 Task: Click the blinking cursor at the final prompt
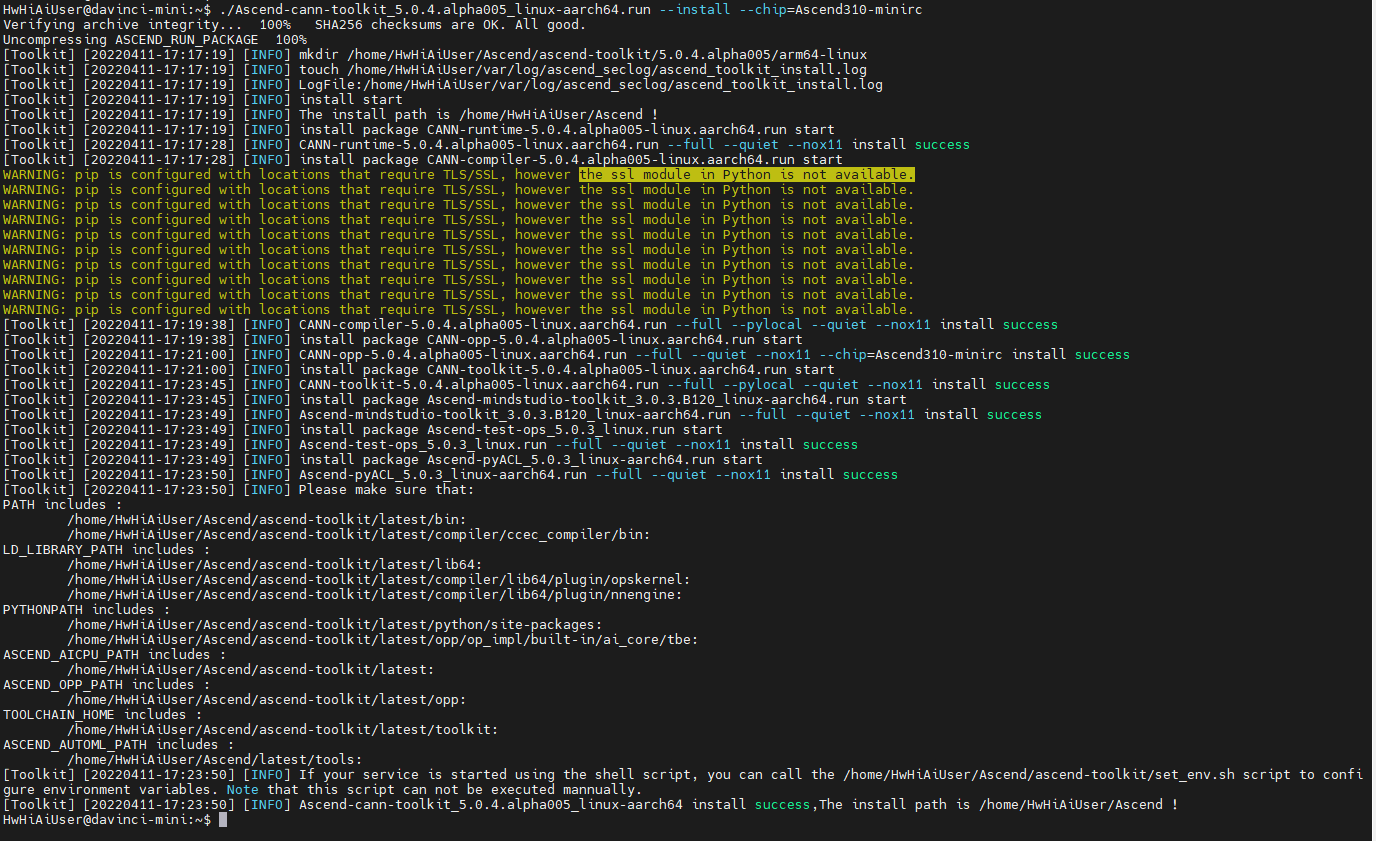(223, 820)
